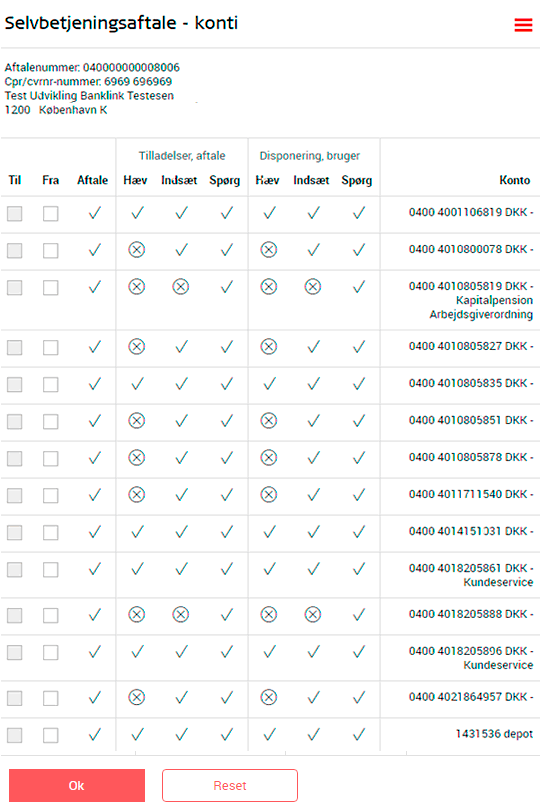540x810 pixels.
Task: Click the Reset button
Action: pos(230,785)
